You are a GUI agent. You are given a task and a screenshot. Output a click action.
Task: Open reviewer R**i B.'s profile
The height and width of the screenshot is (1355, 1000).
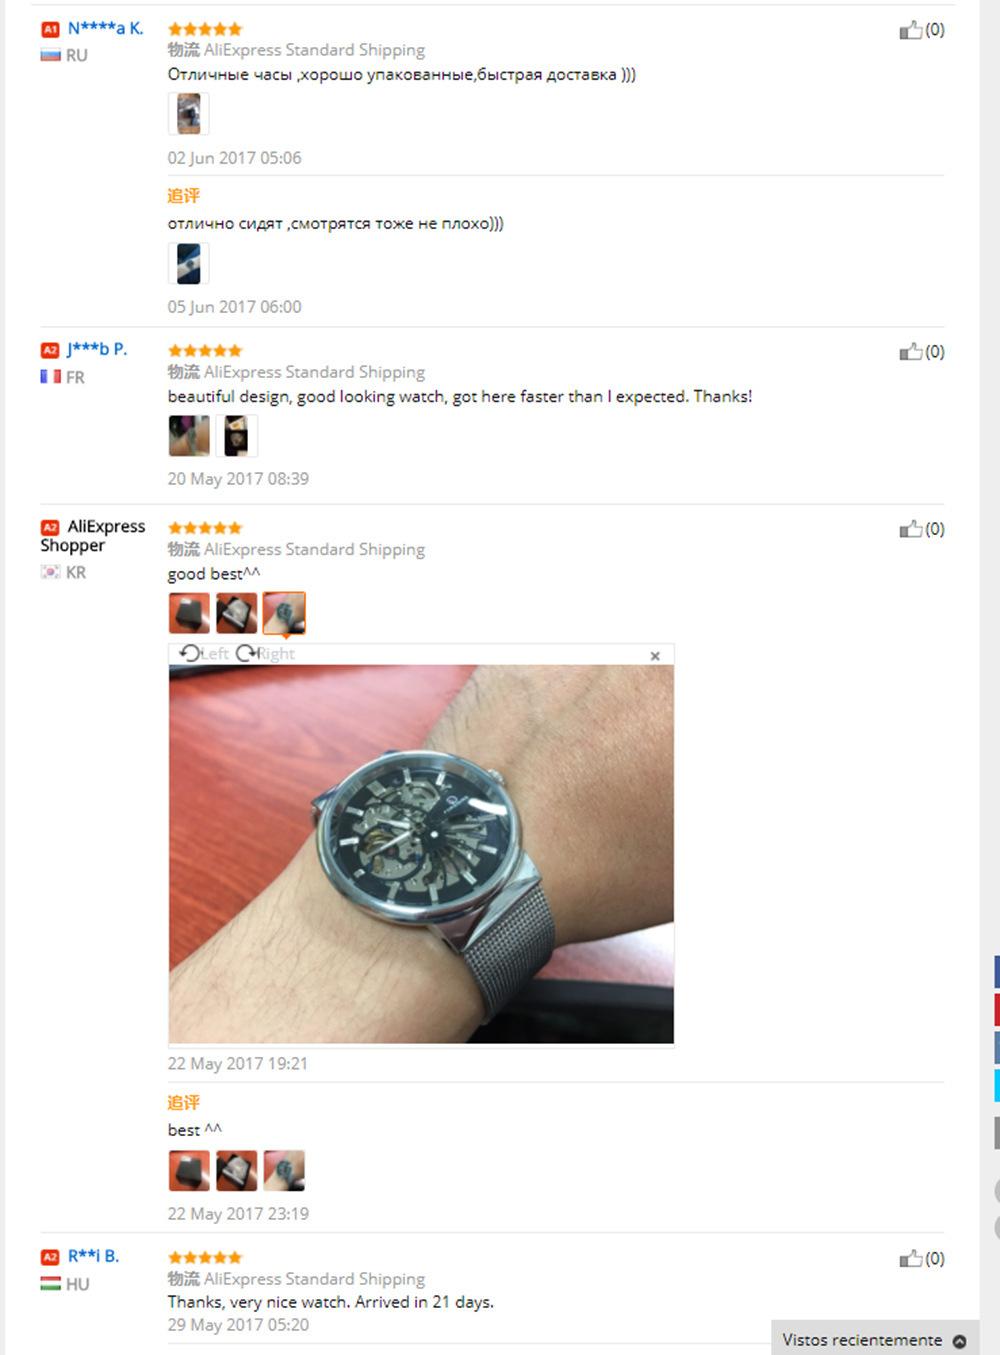tap(93, 1256)
